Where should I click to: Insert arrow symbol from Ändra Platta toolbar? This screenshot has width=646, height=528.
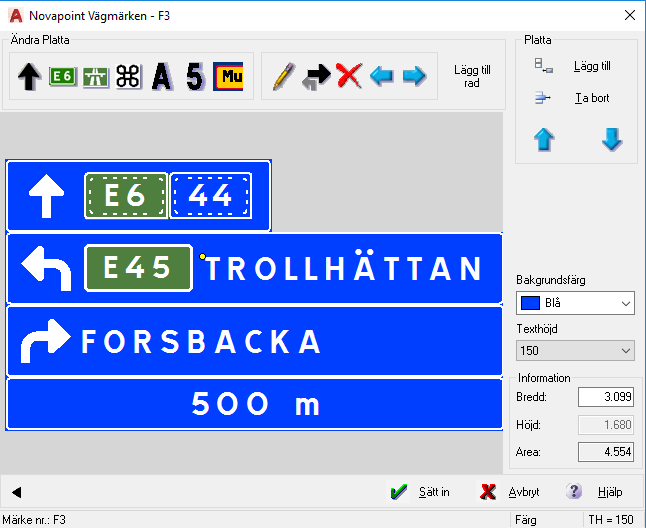click(29, 76)
